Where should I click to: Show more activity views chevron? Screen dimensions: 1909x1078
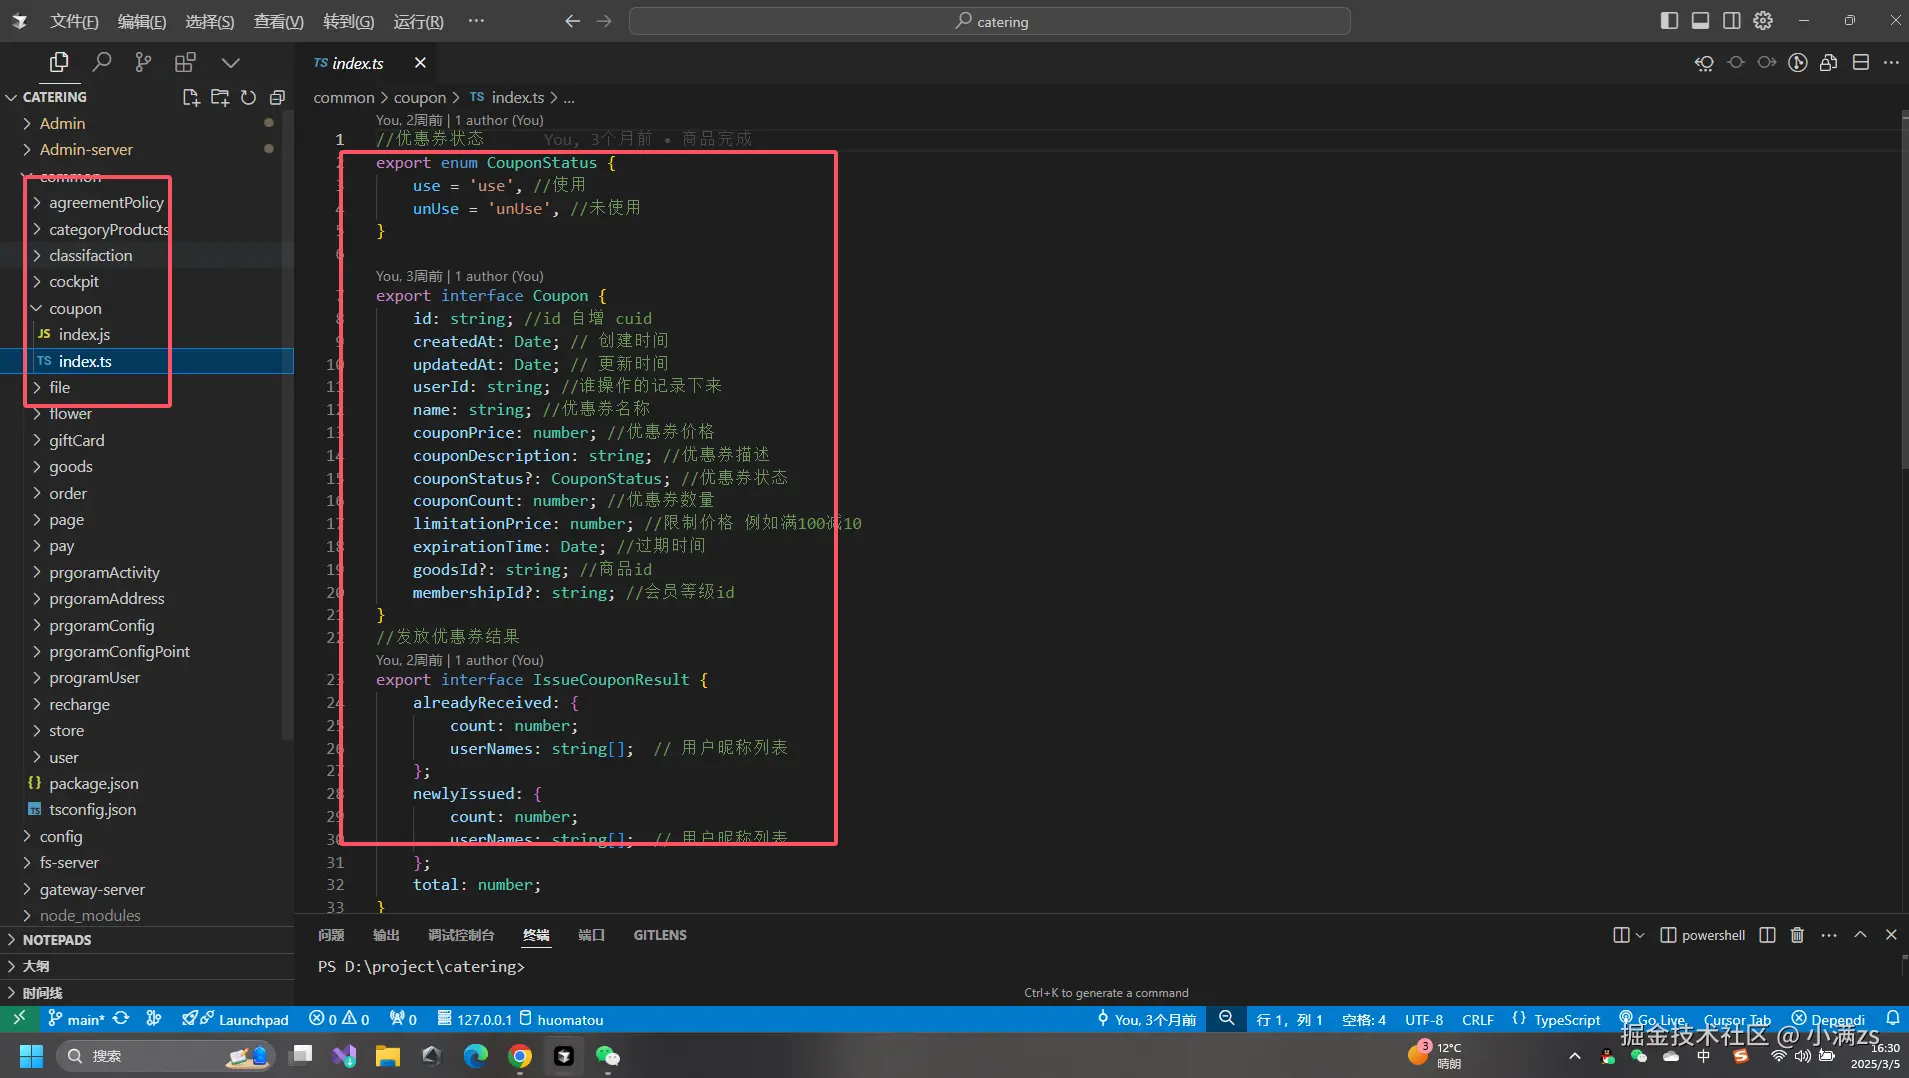[x=230, y=62]
